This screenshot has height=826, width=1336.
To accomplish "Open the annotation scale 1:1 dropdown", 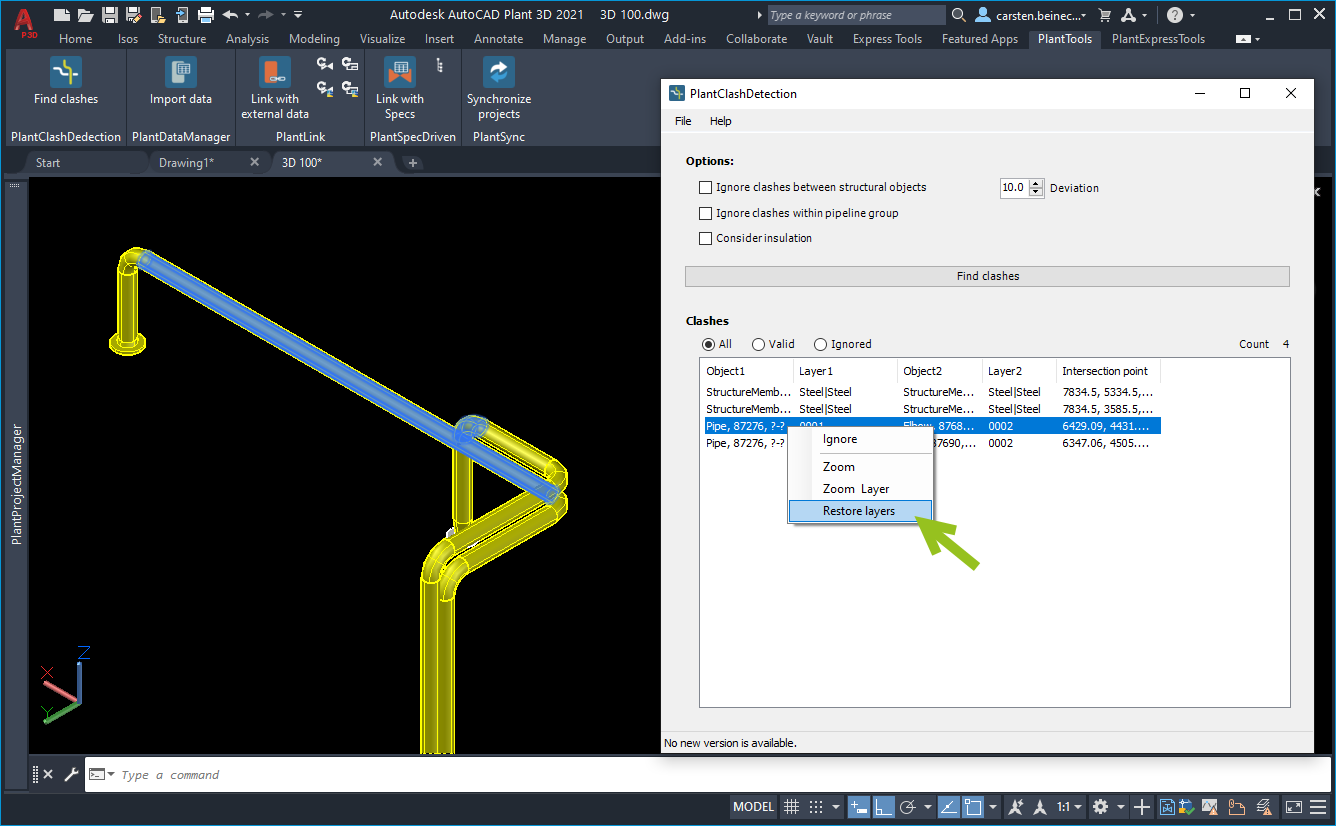I will 1069,807.
